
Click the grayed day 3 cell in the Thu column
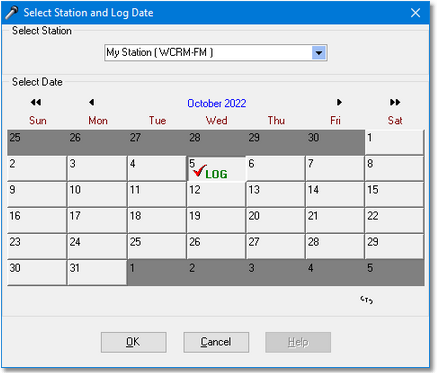pos(275,272)
